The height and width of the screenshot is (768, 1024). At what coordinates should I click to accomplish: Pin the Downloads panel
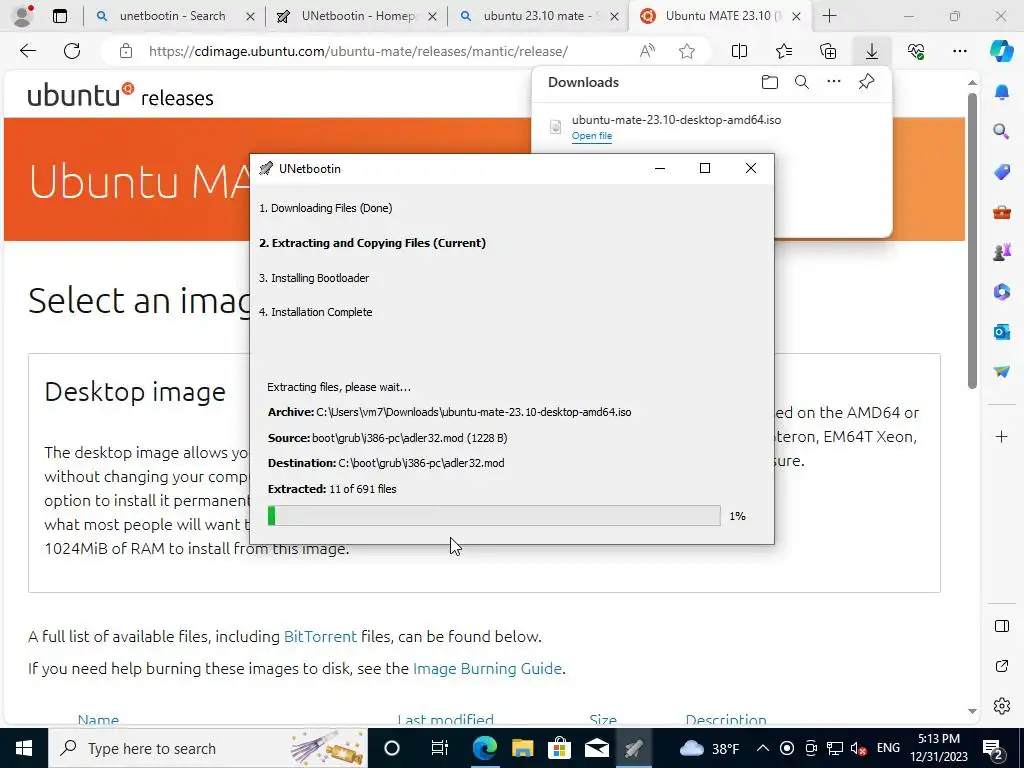(867, 82)
